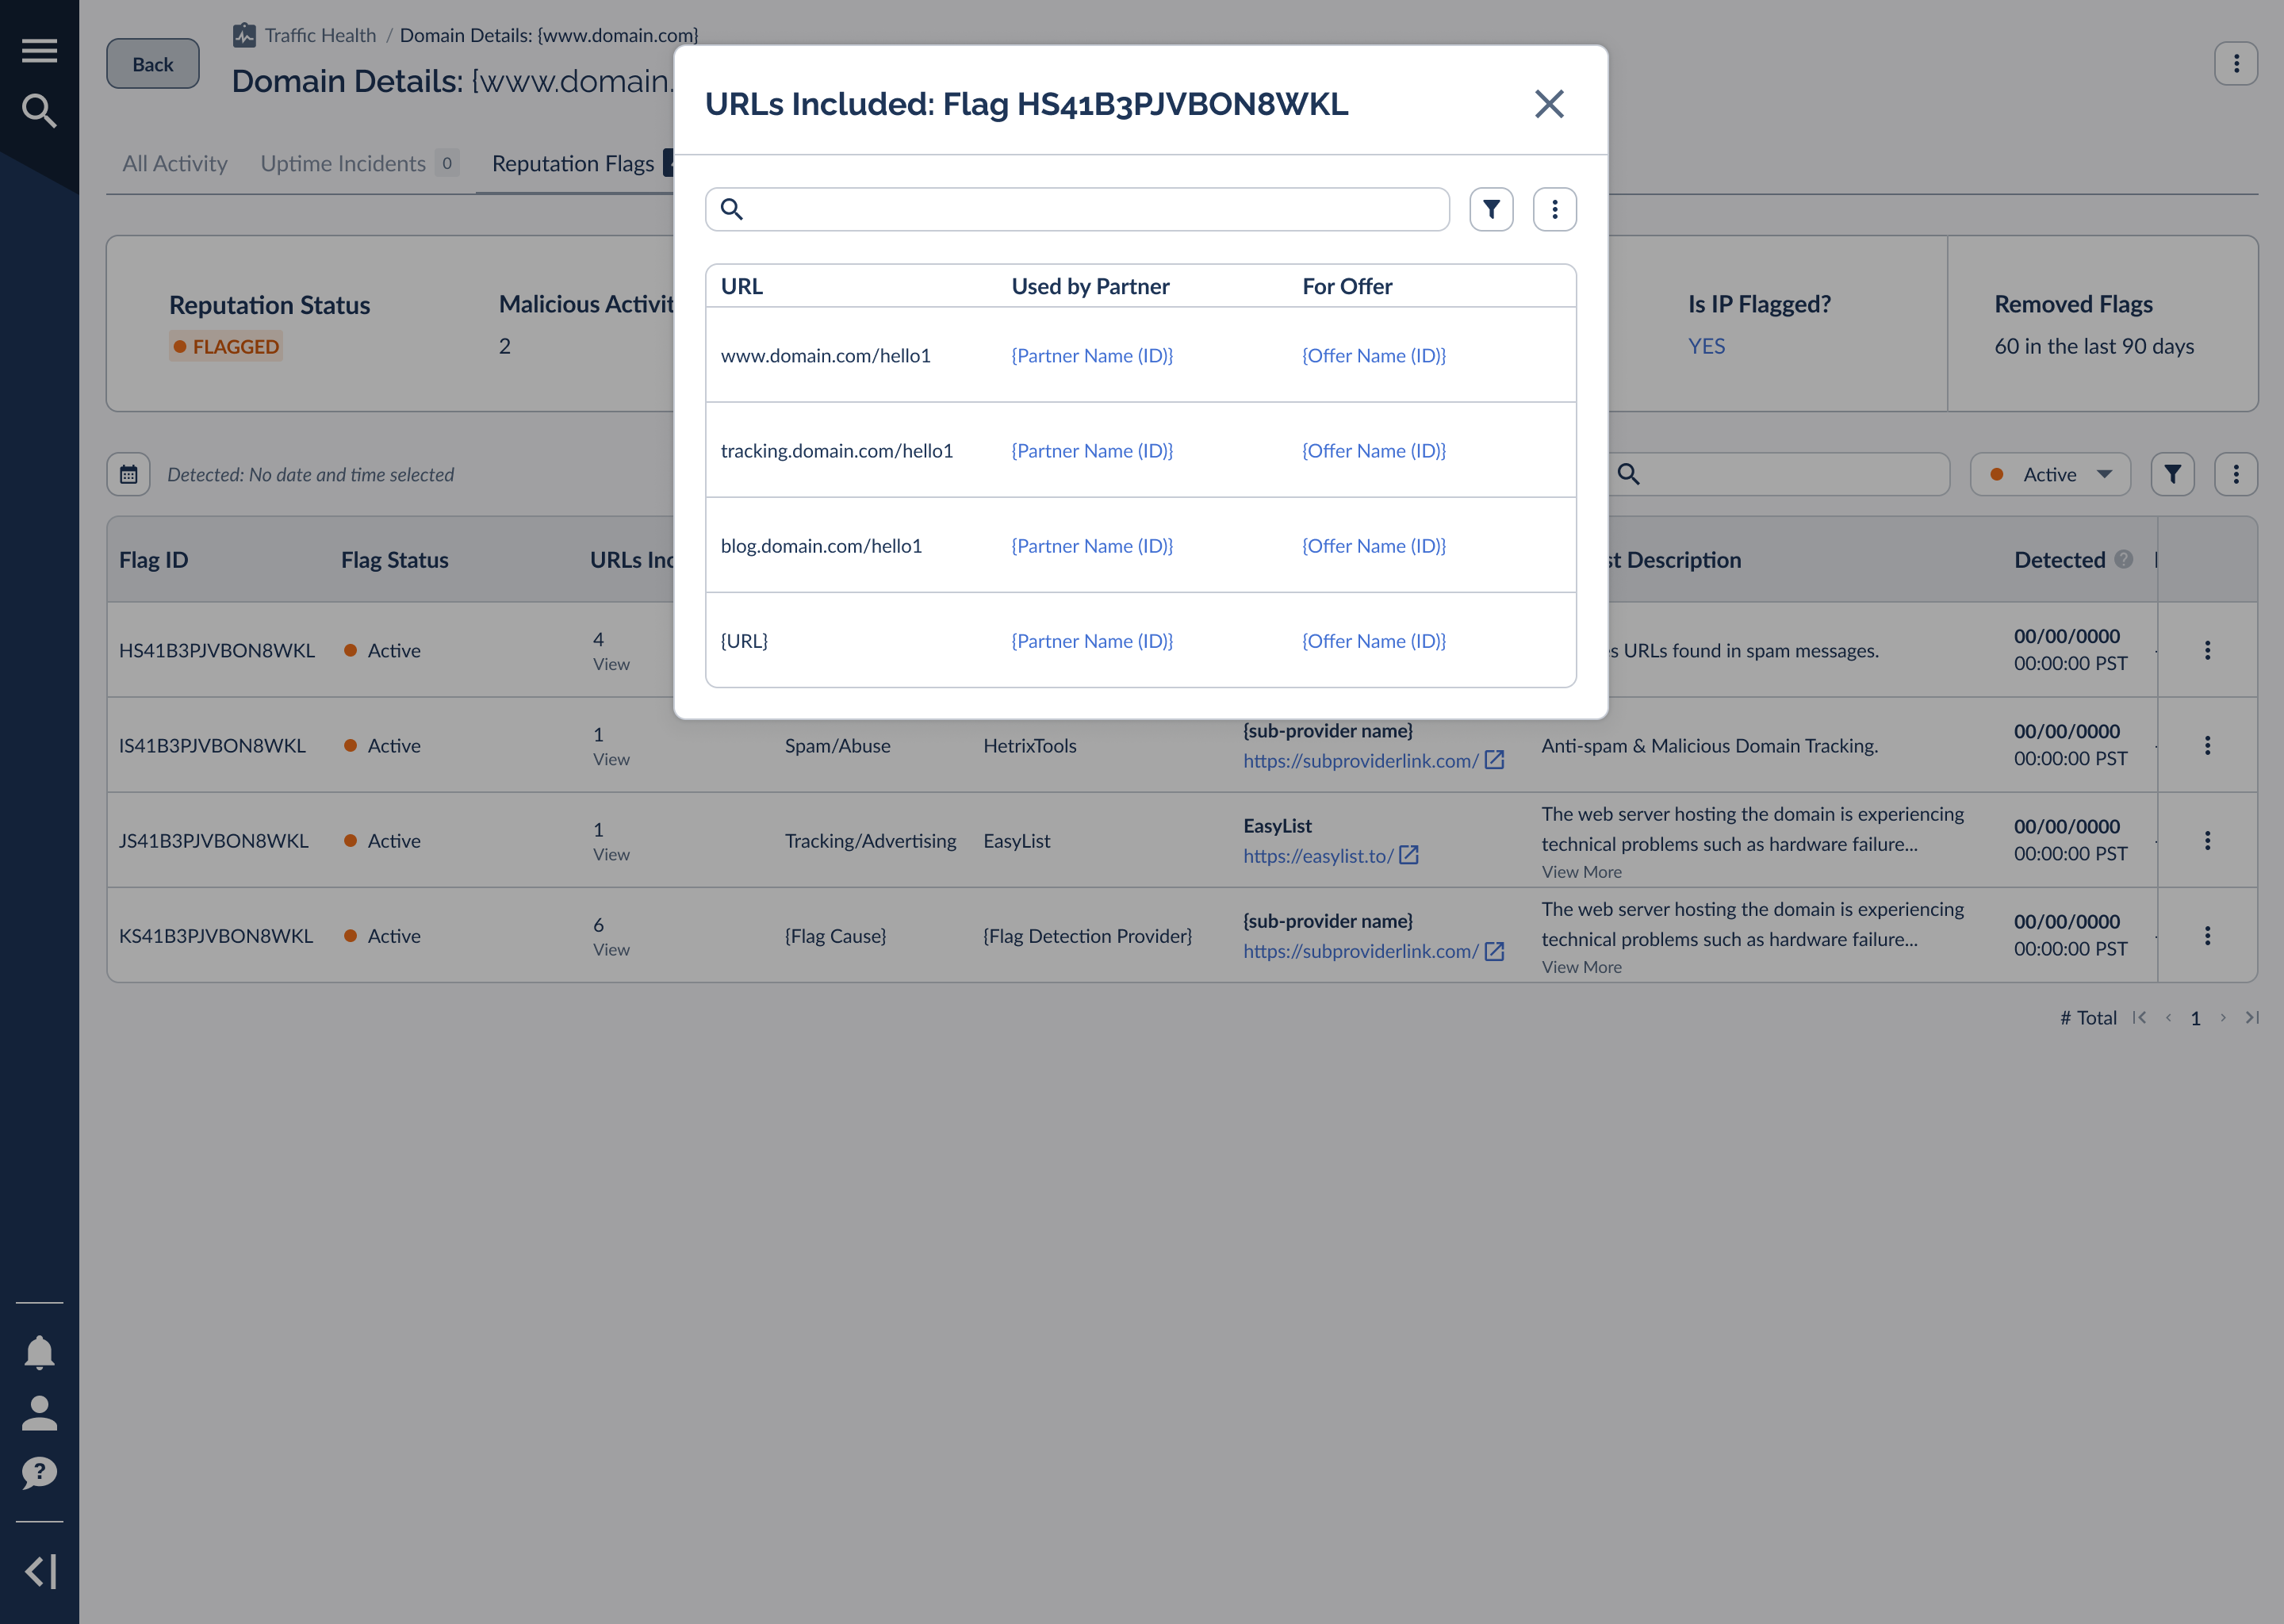Open the flags table kebab menu beside filter
Screen dimensions: 2284x1624
pos(2236,474)
